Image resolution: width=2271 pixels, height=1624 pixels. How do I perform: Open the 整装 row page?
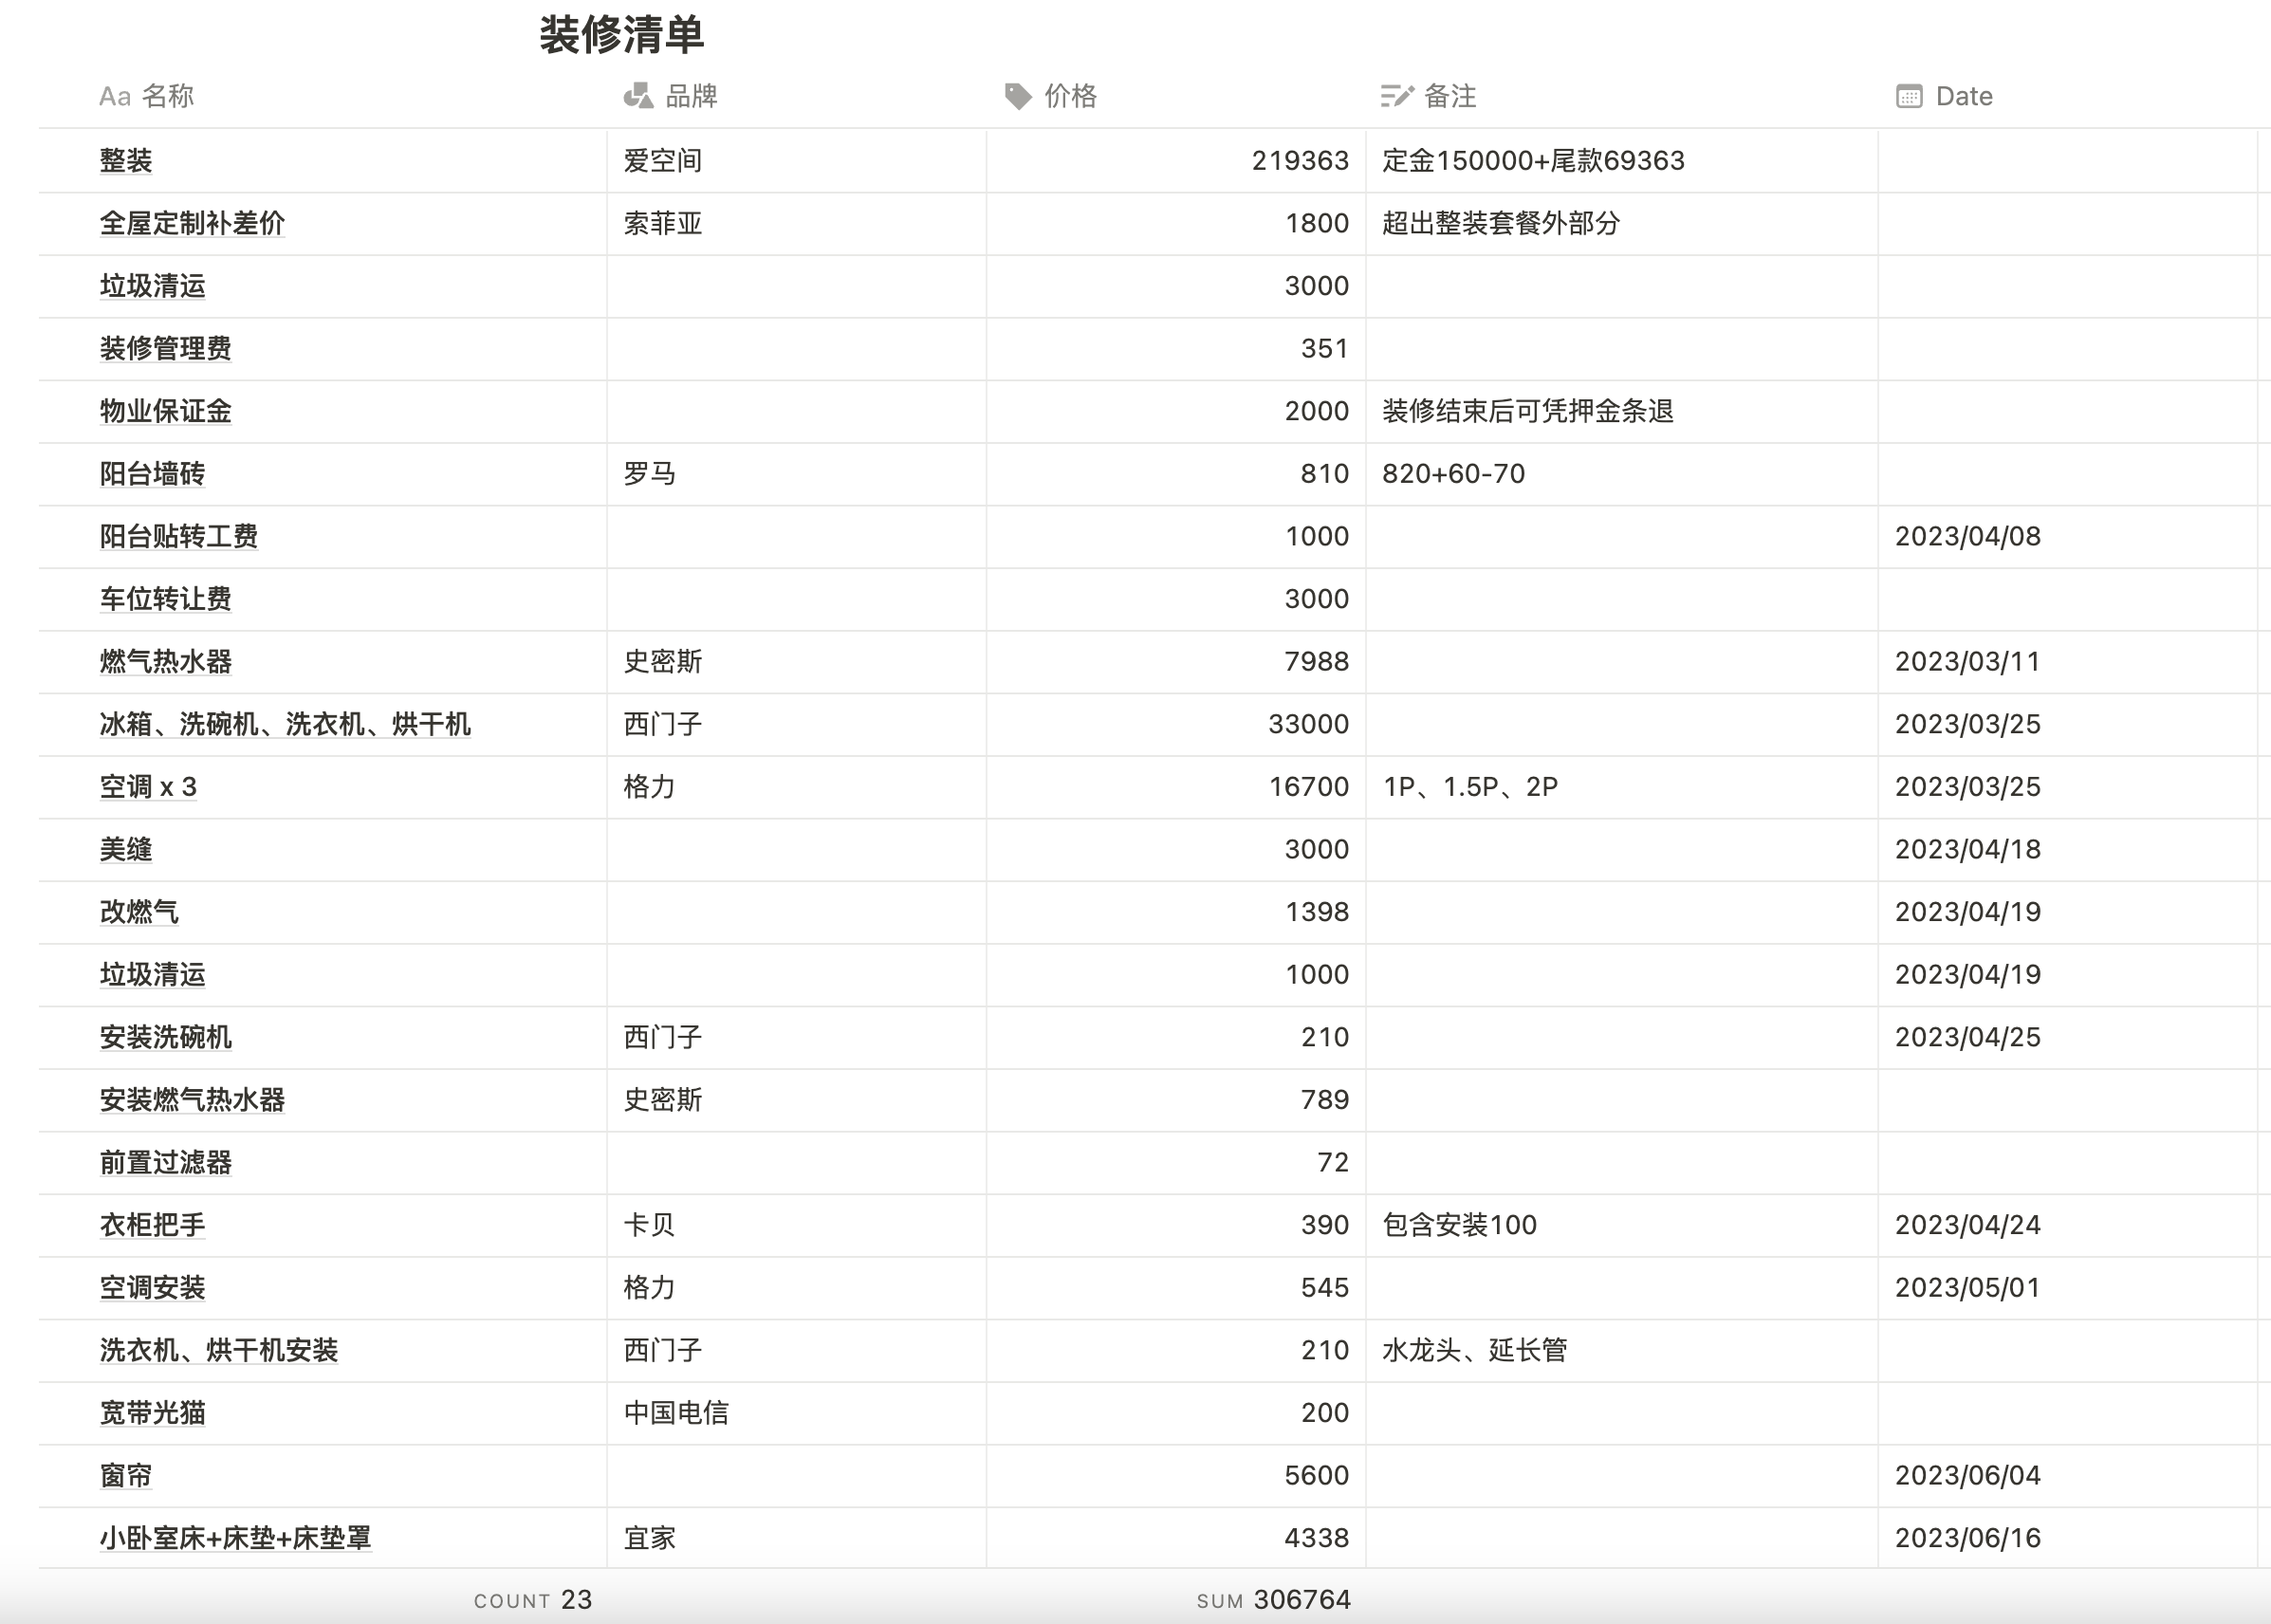[x=126, y=161]
